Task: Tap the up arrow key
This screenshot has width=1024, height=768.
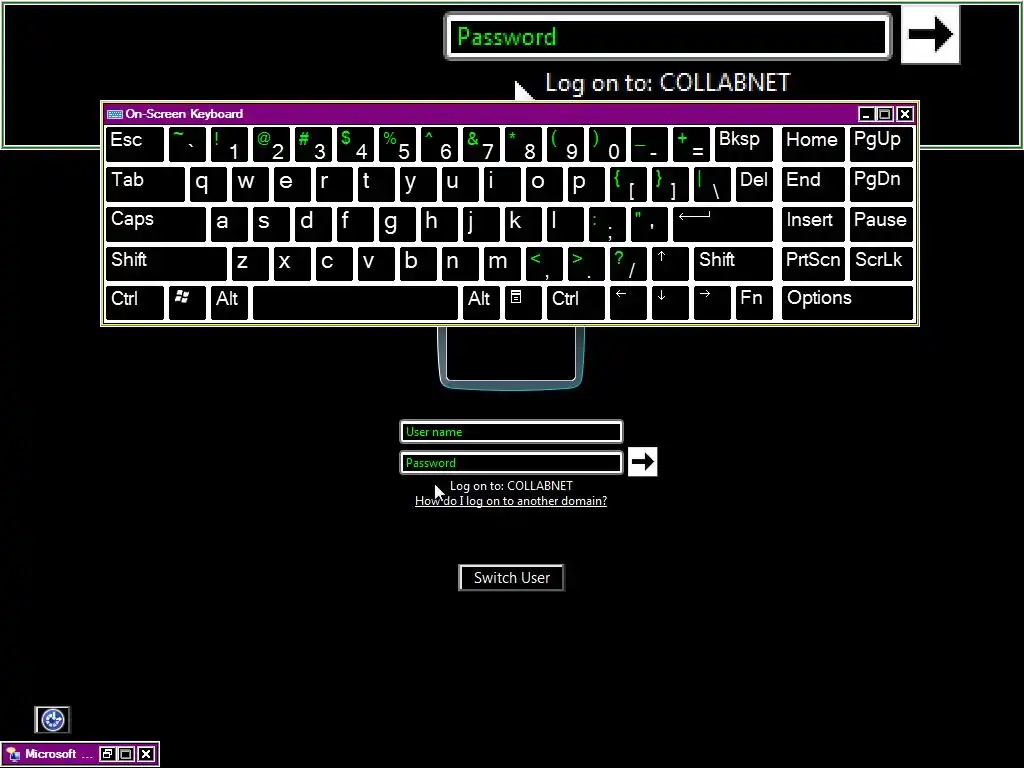Action: click(x=670, y=264)
